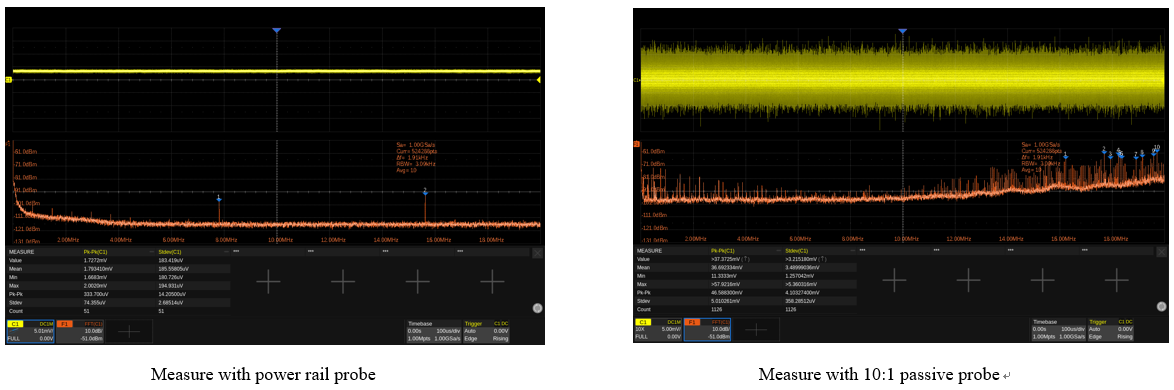Select FFT peak marker 10 in passive probe spectrum
The height and width of the screenshot is (390, 1174).
(1157, 149)
